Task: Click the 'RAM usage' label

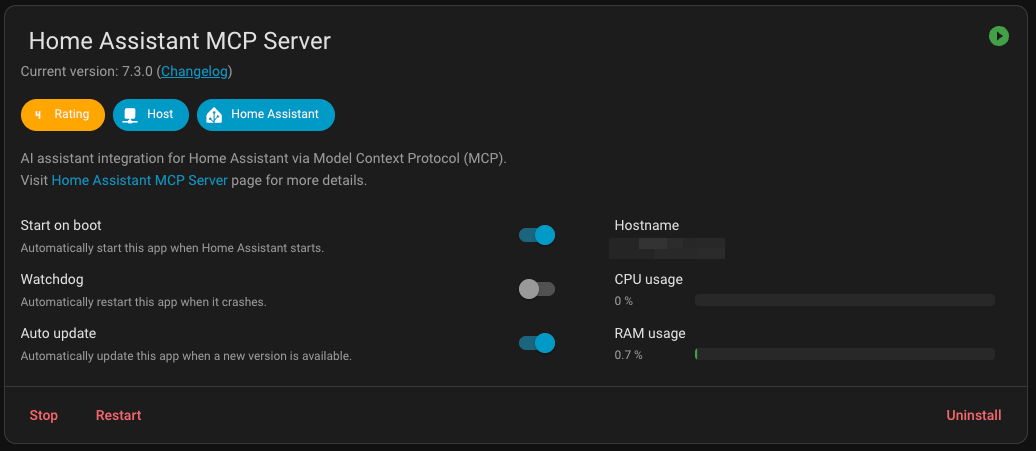Action: pos(650,333)
